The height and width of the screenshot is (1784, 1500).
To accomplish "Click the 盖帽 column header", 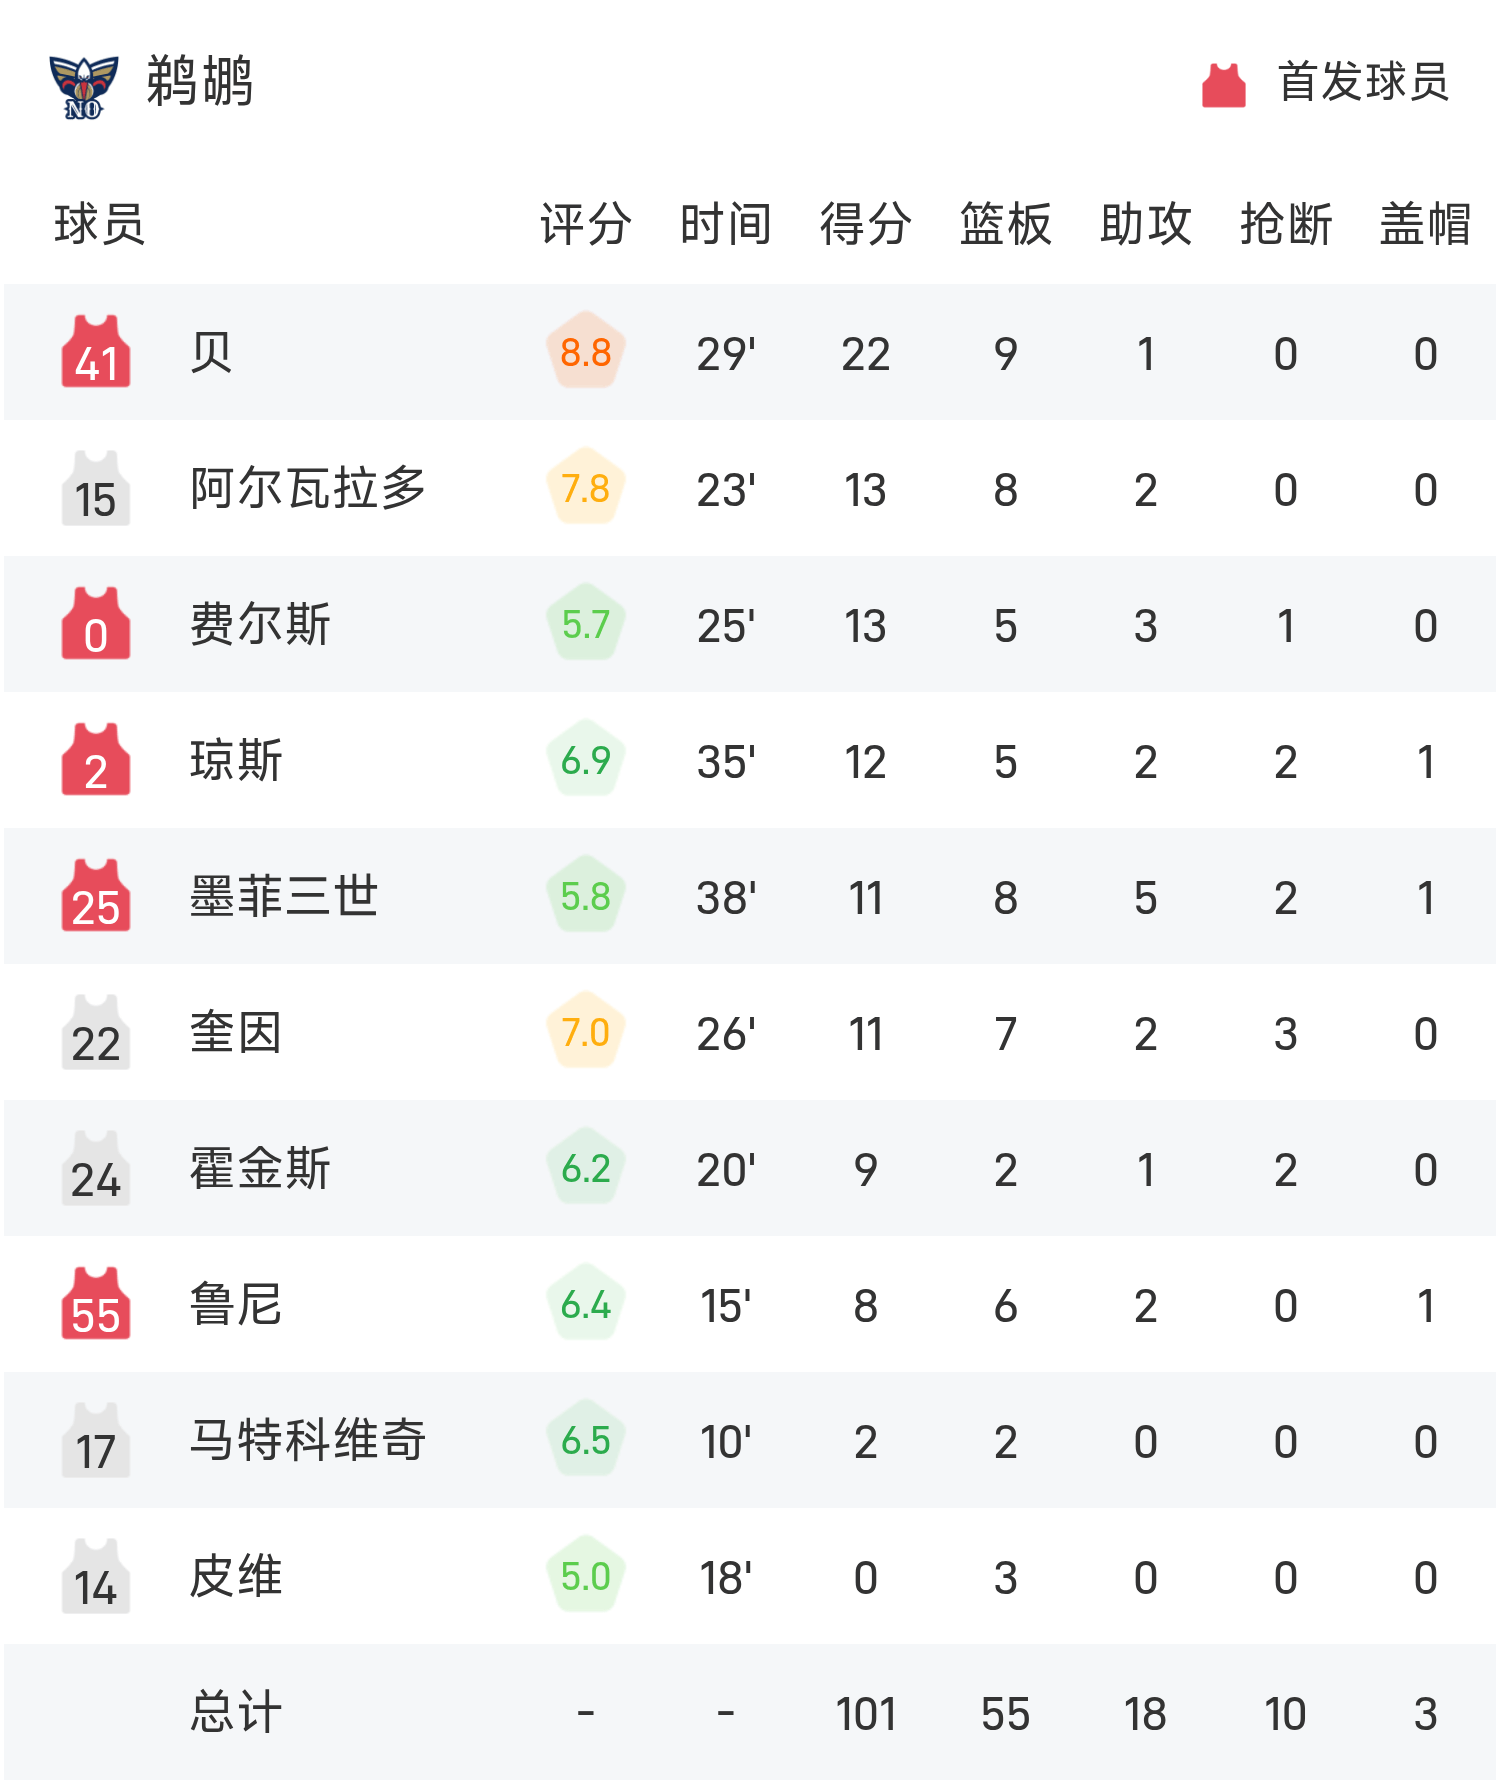I will (x=1425, y=224).
